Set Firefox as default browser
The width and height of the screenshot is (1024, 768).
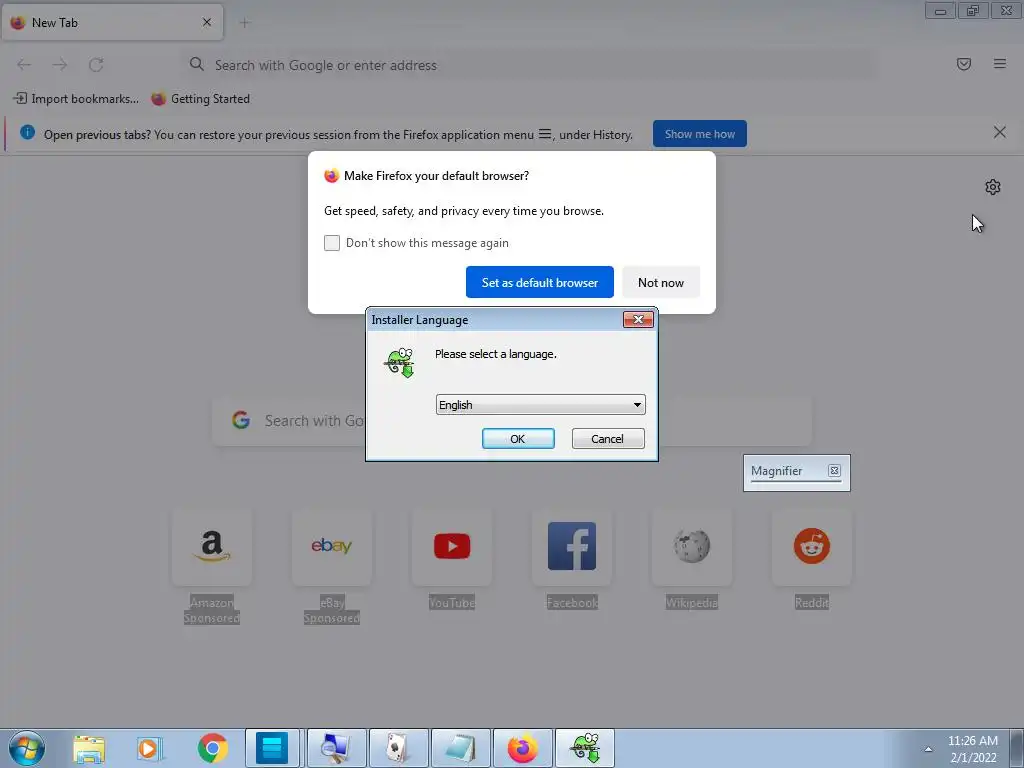[539, 282]
